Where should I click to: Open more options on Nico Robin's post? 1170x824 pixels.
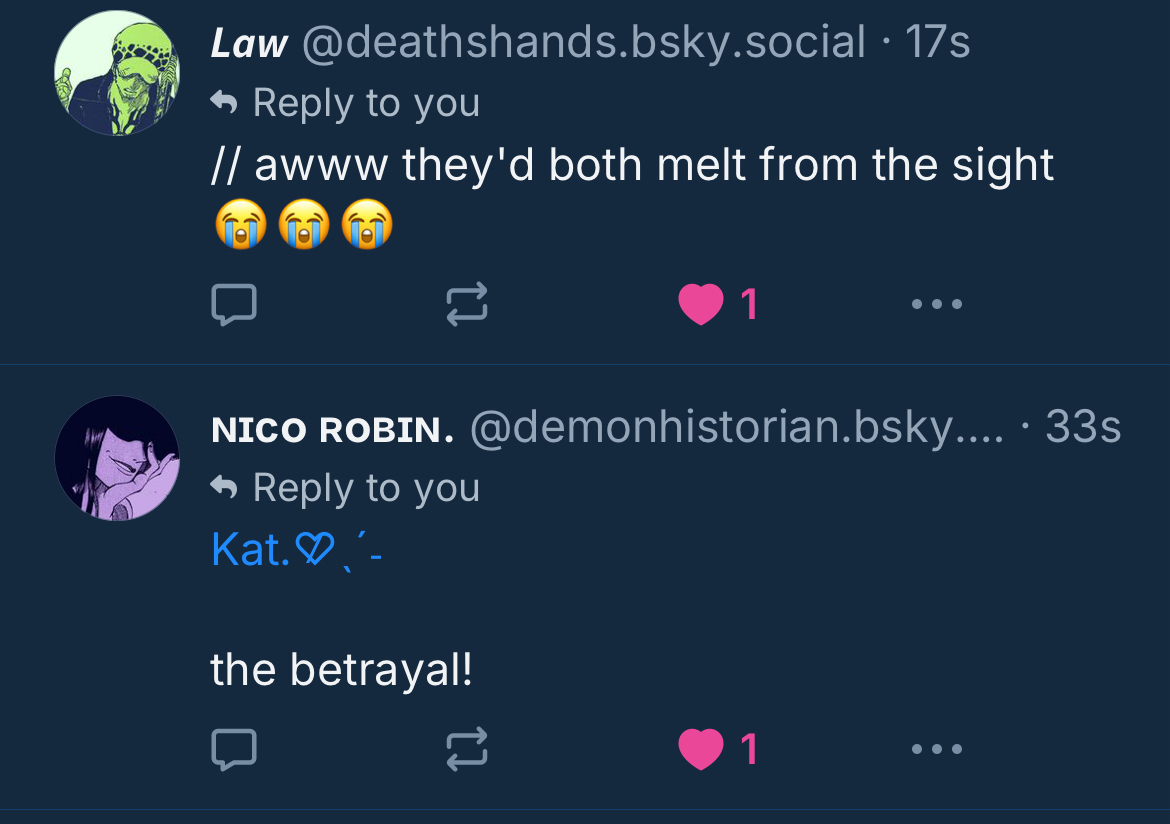(x=937, y=748)
